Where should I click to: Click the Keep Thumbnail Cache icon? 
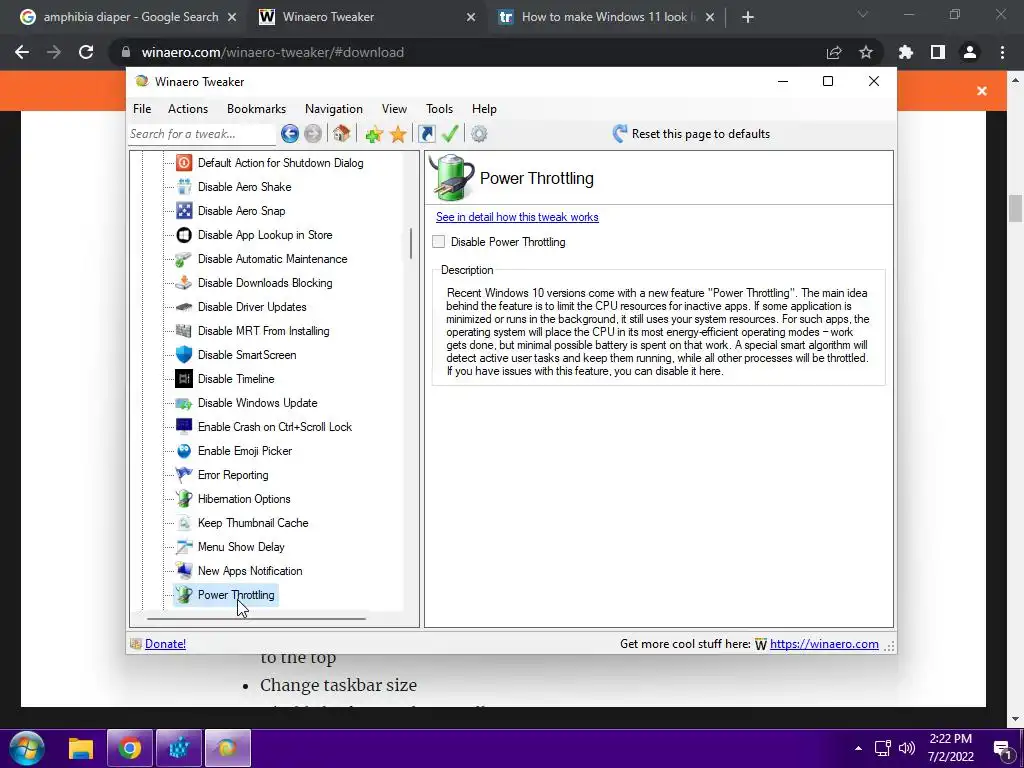[184, 523]
